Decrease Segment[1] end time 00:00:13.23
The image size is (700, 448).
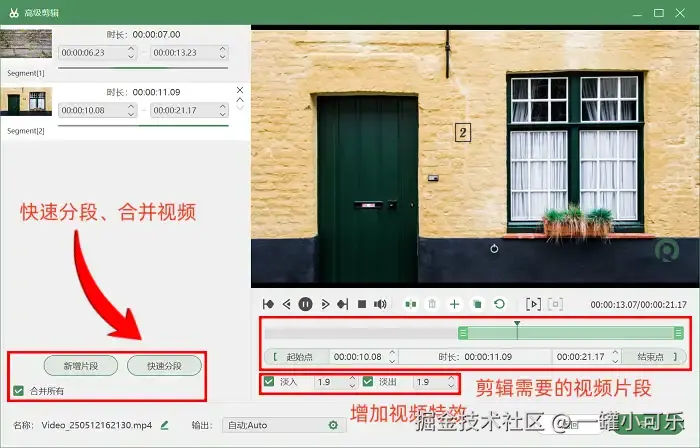click(223, 57)
